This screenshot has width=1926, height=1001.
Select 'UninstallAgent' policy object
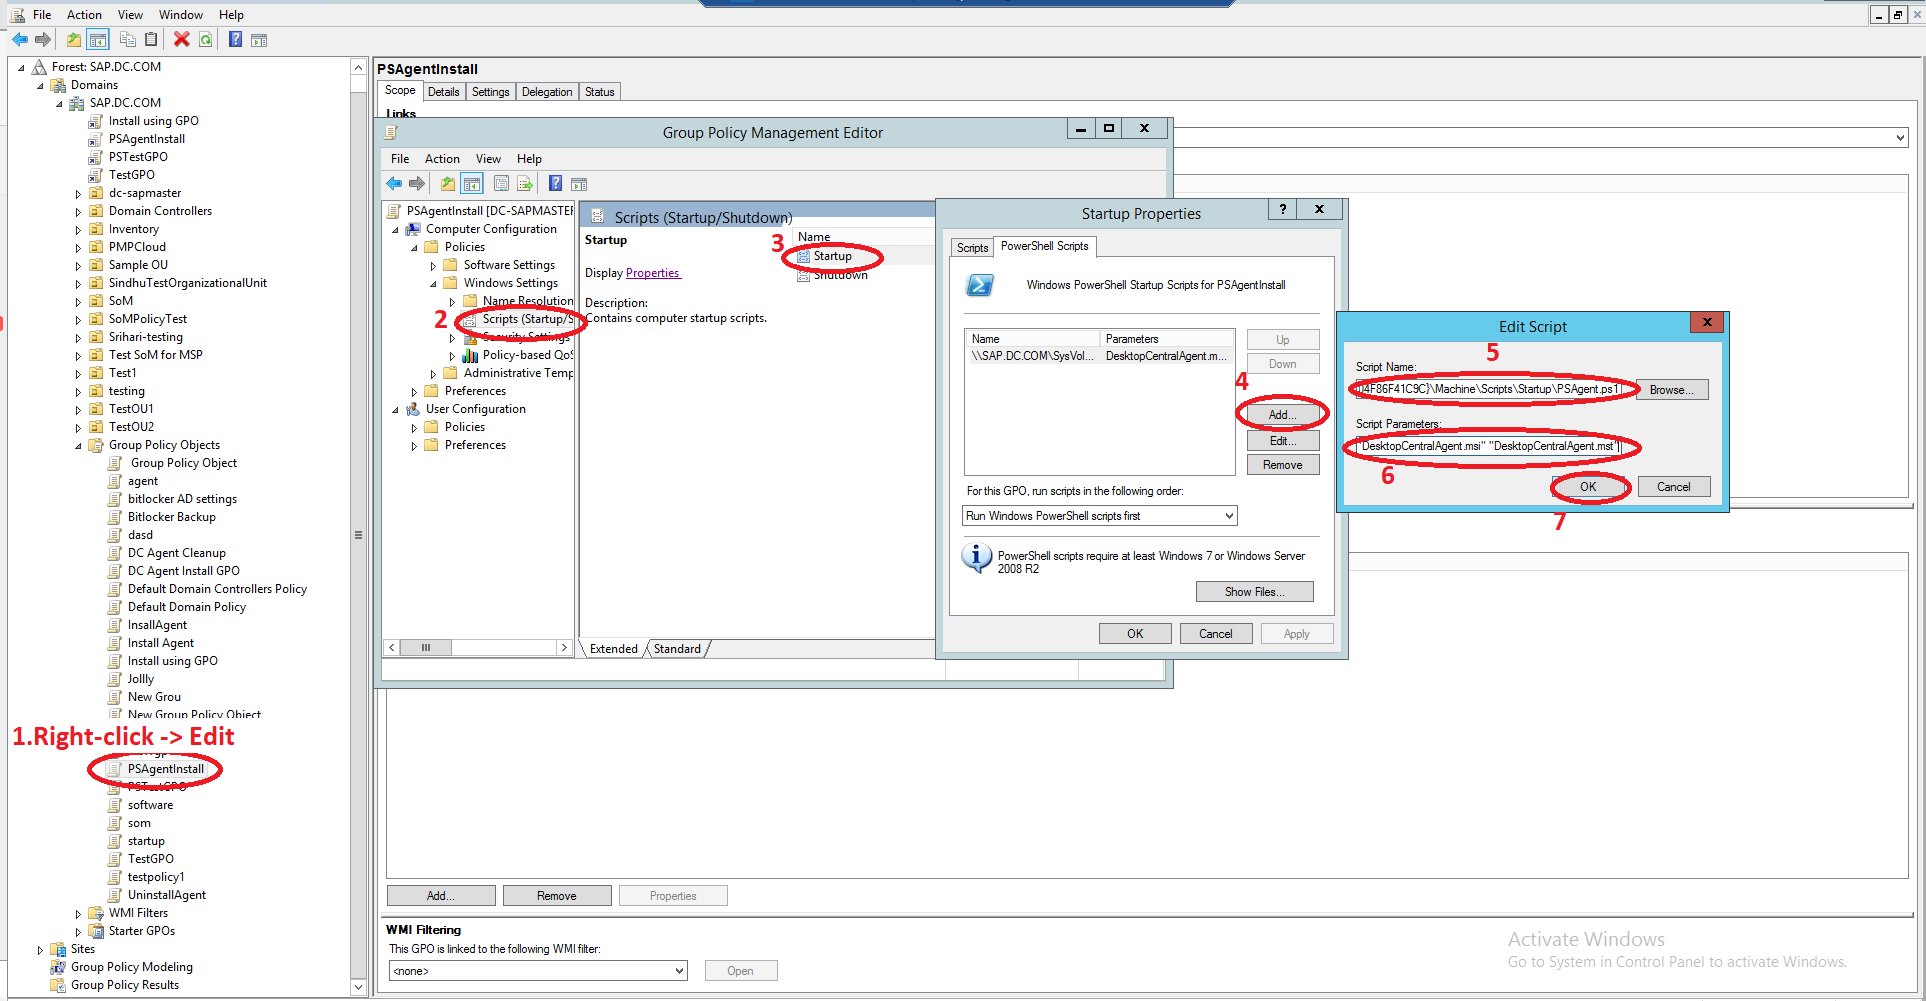click(167, 895)
